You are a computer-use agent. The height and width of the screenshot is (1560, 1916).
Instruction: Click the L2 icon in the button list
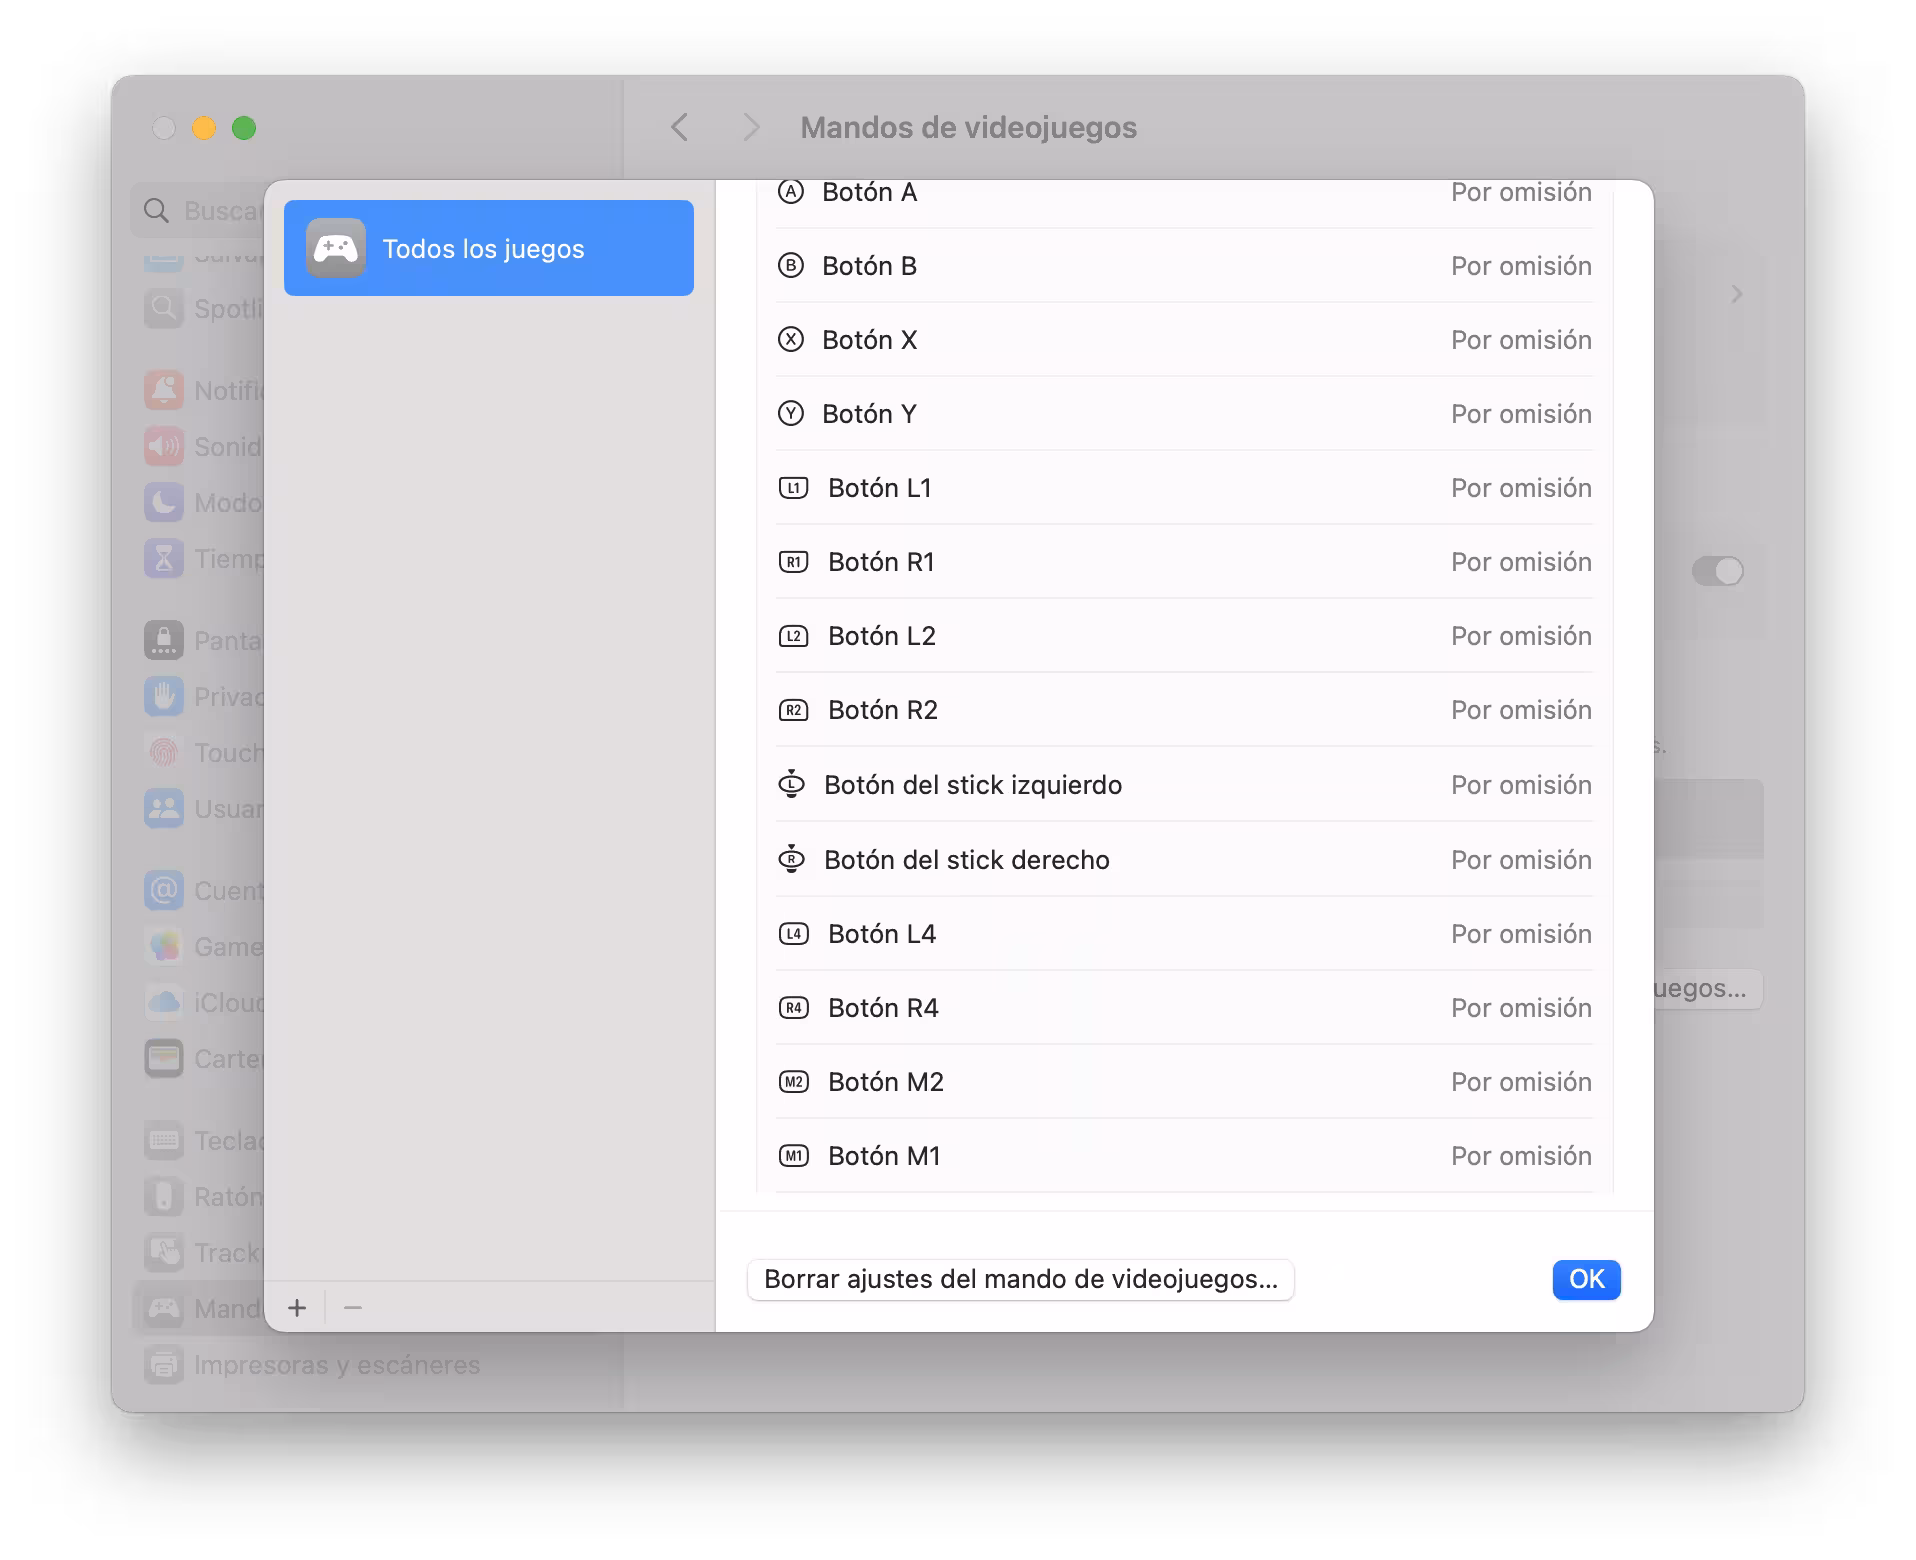pos(793,636)
